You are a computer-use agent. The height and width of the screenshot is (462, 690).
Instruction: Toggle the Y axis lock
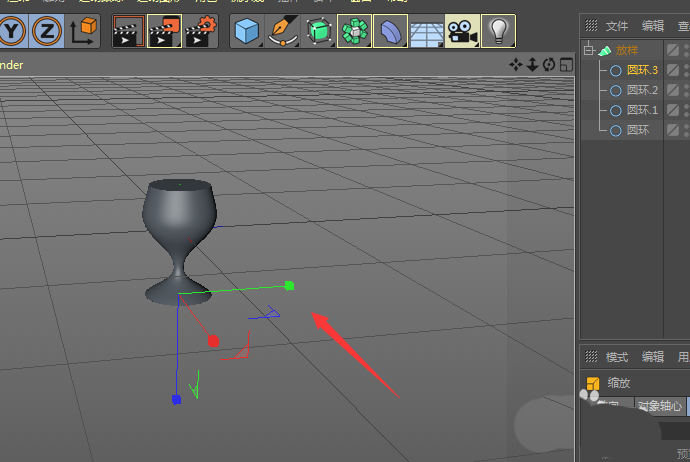(x=10, y=32)
